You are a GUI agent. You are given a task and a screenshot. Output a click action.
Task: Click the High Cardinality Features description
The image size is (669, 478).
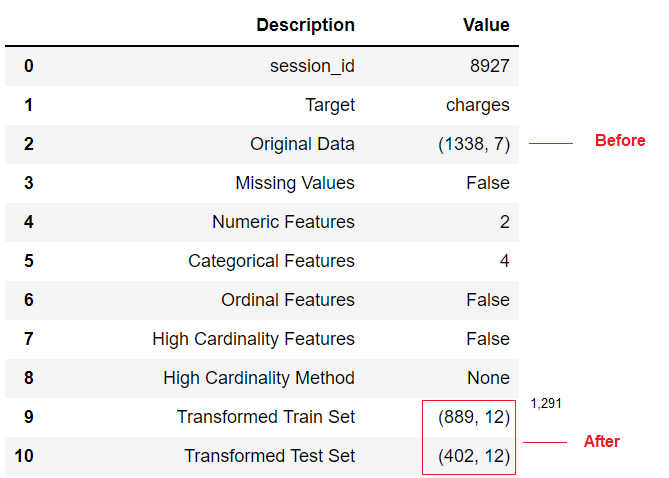coord(253,339)
